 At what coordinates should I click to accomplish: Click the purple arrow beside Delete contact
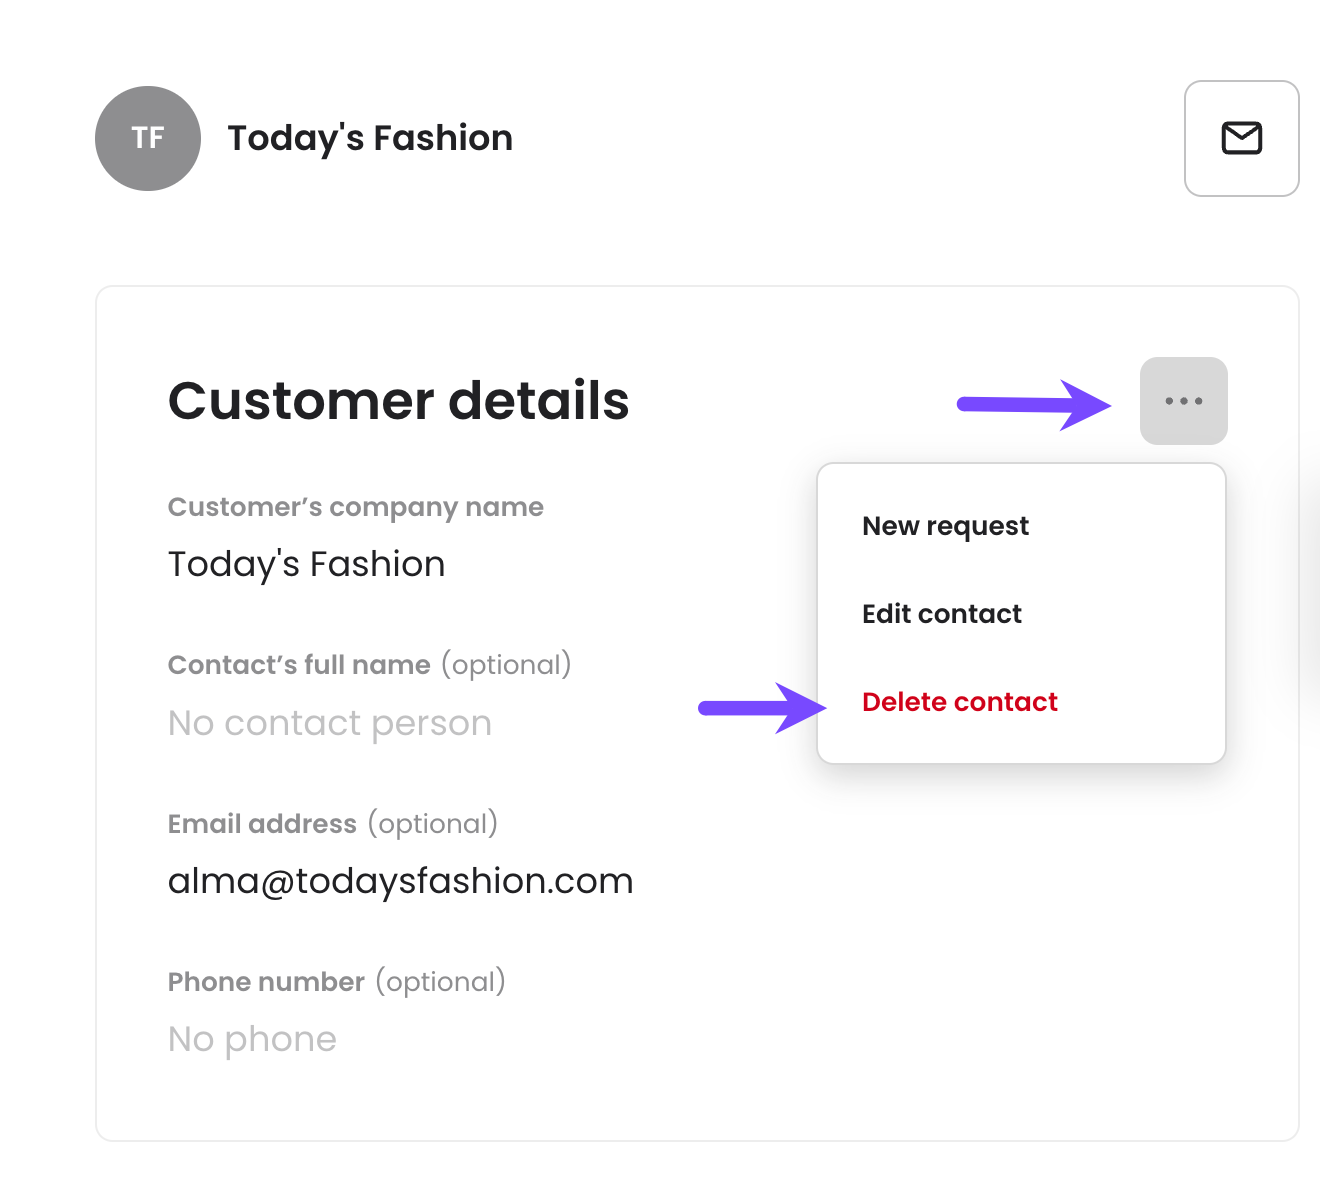[x=762, y=708]
